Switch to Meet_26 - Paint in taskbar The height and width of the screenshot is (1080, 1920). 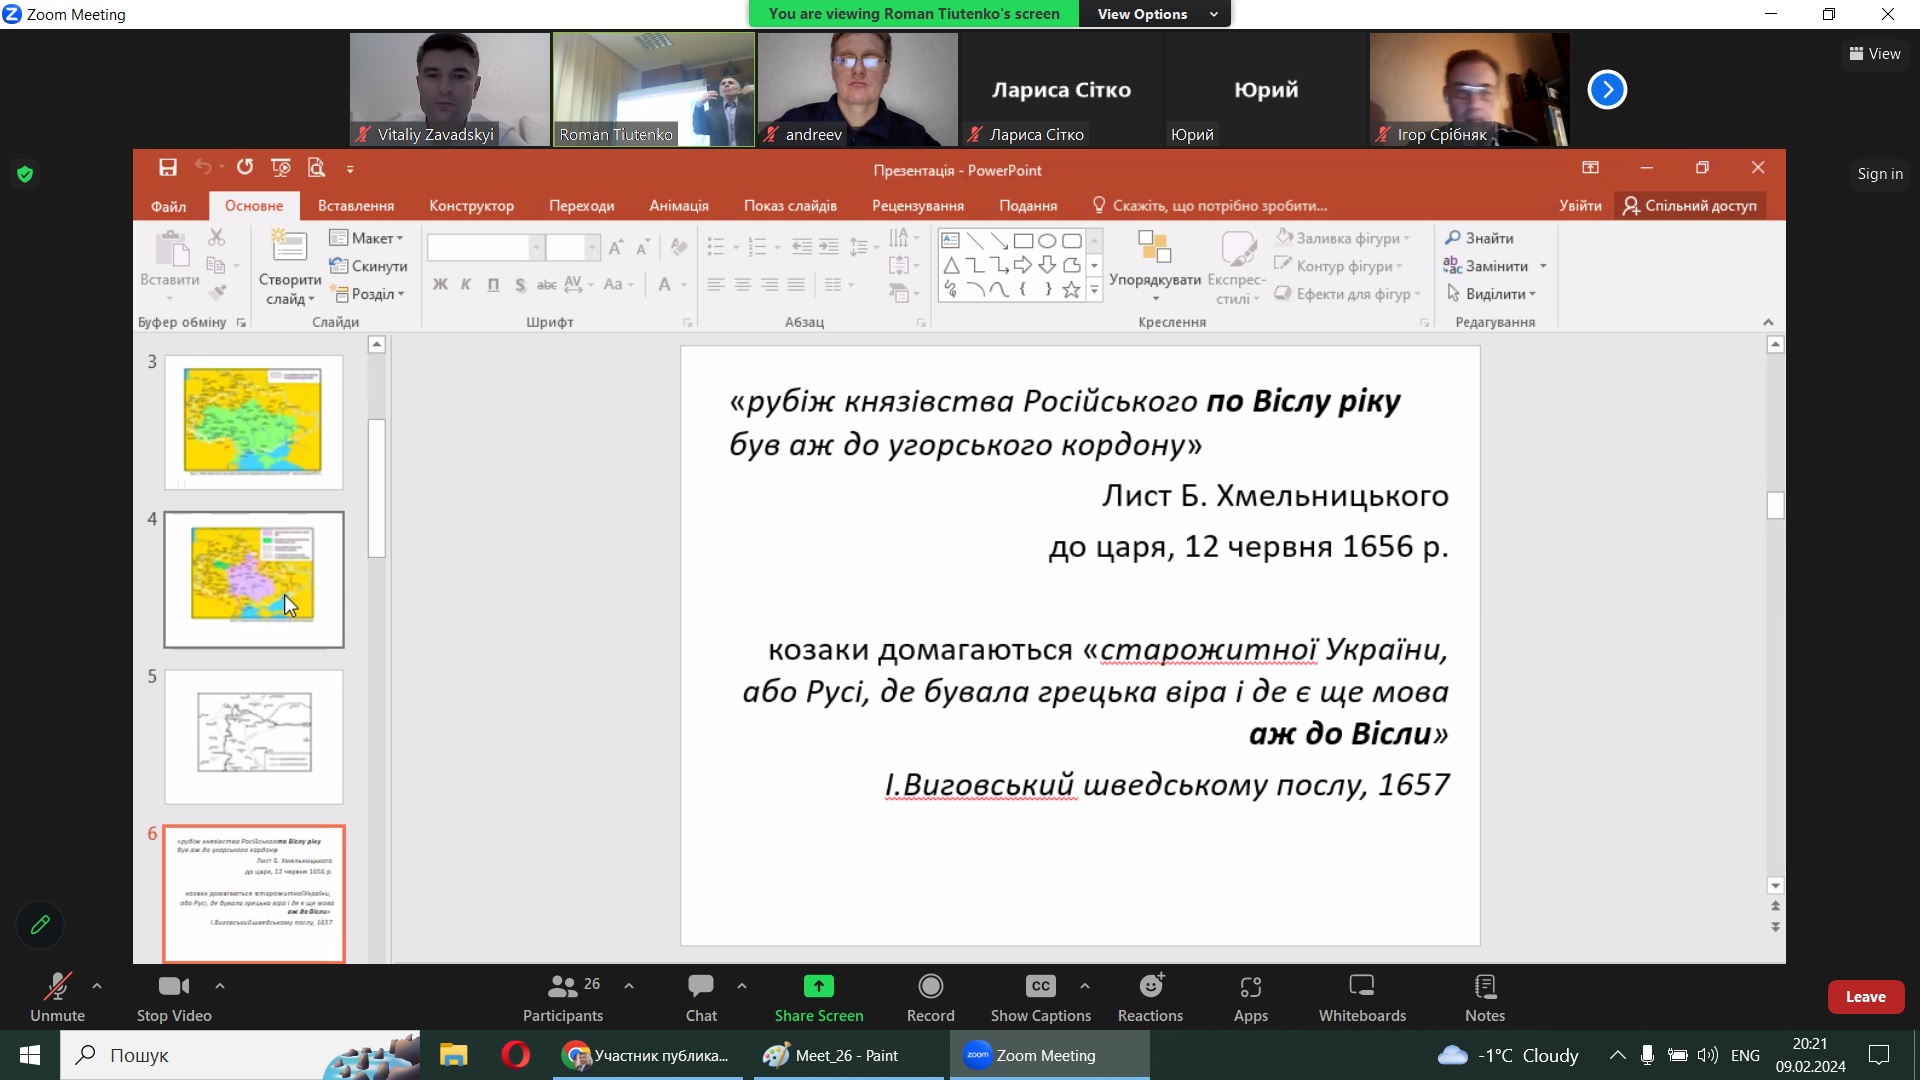coord(846,1055)
